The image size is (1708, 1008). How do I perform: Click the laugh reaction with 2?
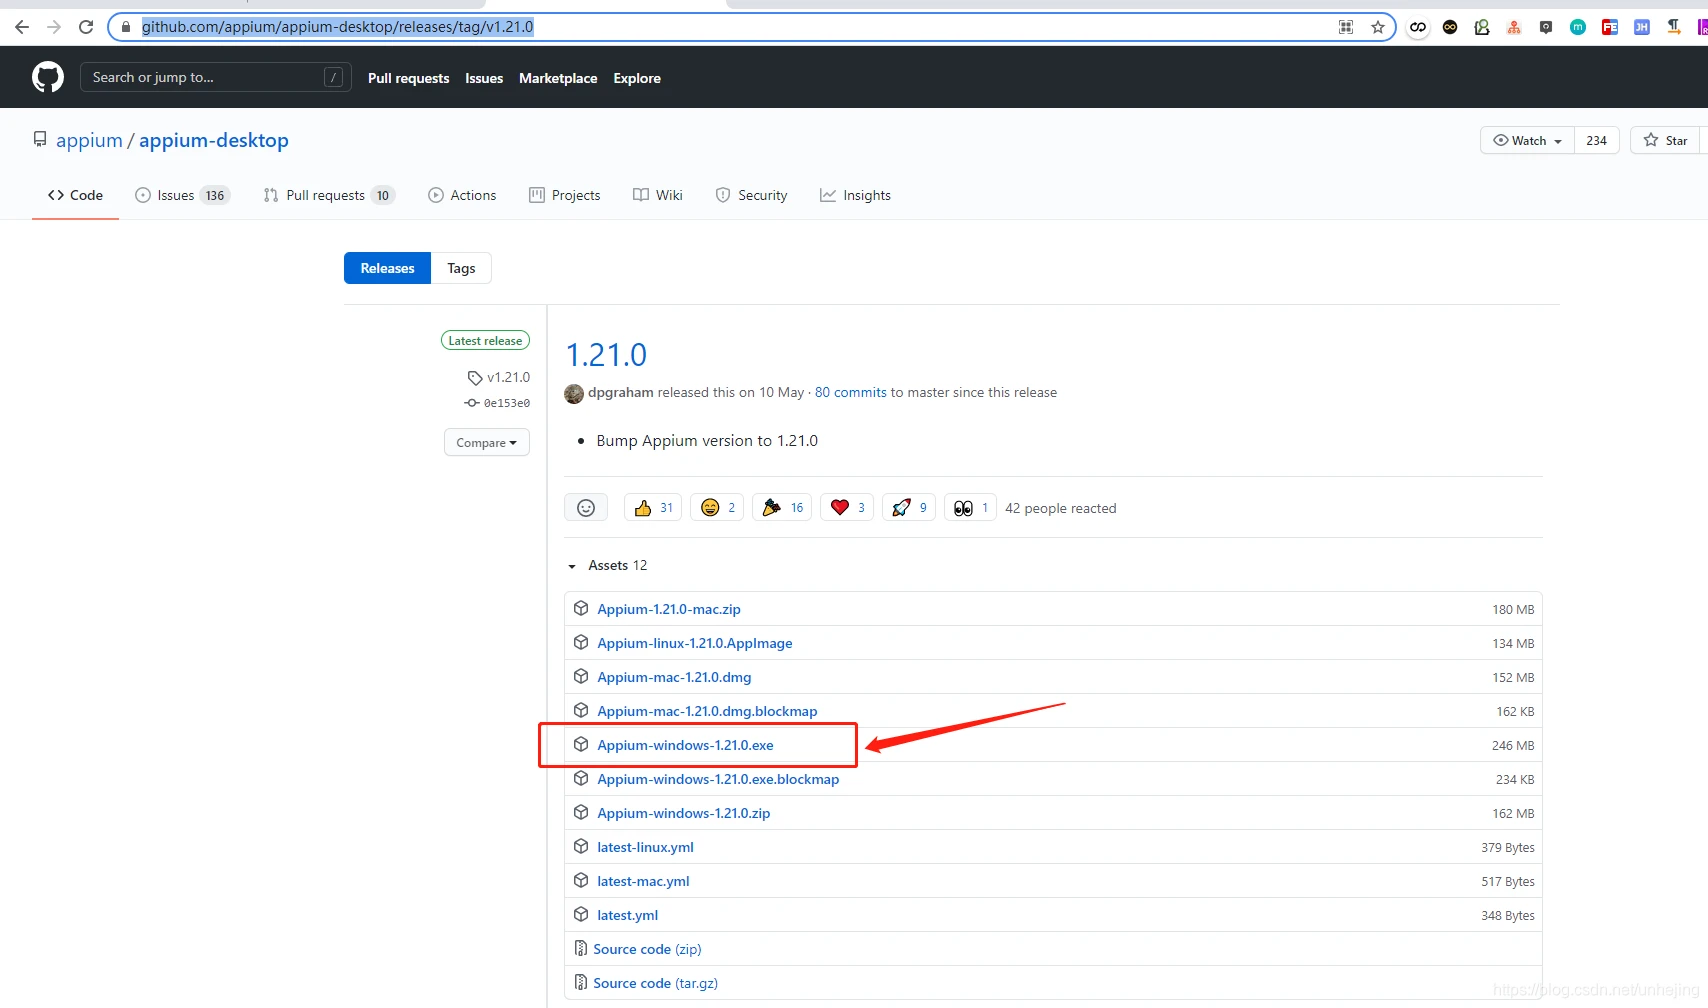[717, 508]
